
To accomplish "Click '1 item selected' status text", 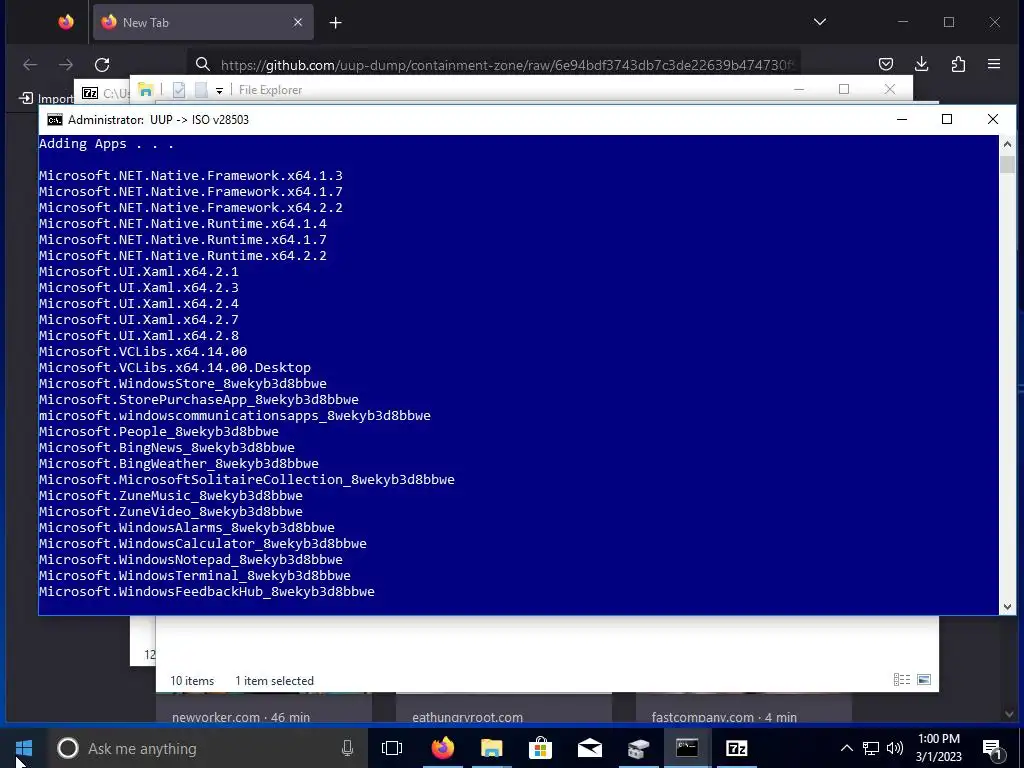I will tap(274, 680).
